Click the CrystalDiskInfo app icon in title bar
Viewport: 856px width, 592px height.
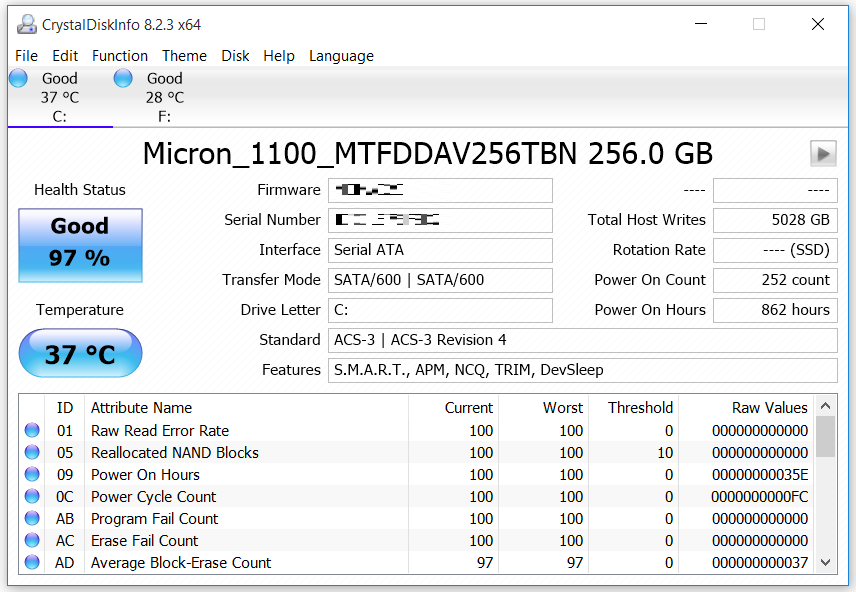point(27,24)
